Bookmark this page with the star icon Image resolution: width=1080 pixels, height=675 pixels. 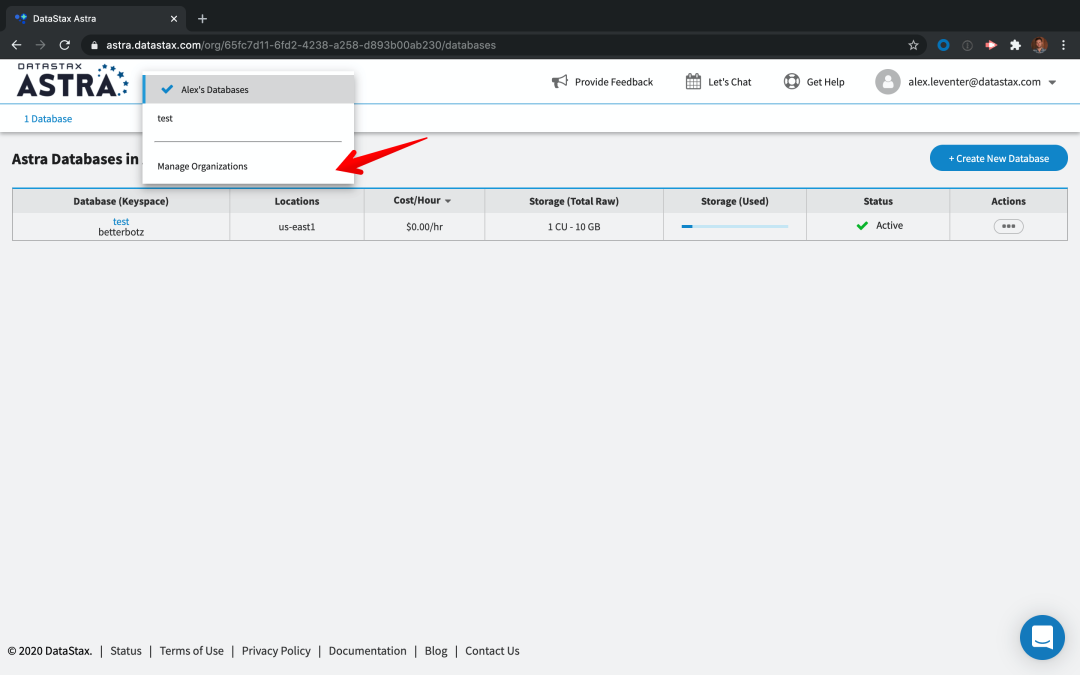(x=913, y=45)
